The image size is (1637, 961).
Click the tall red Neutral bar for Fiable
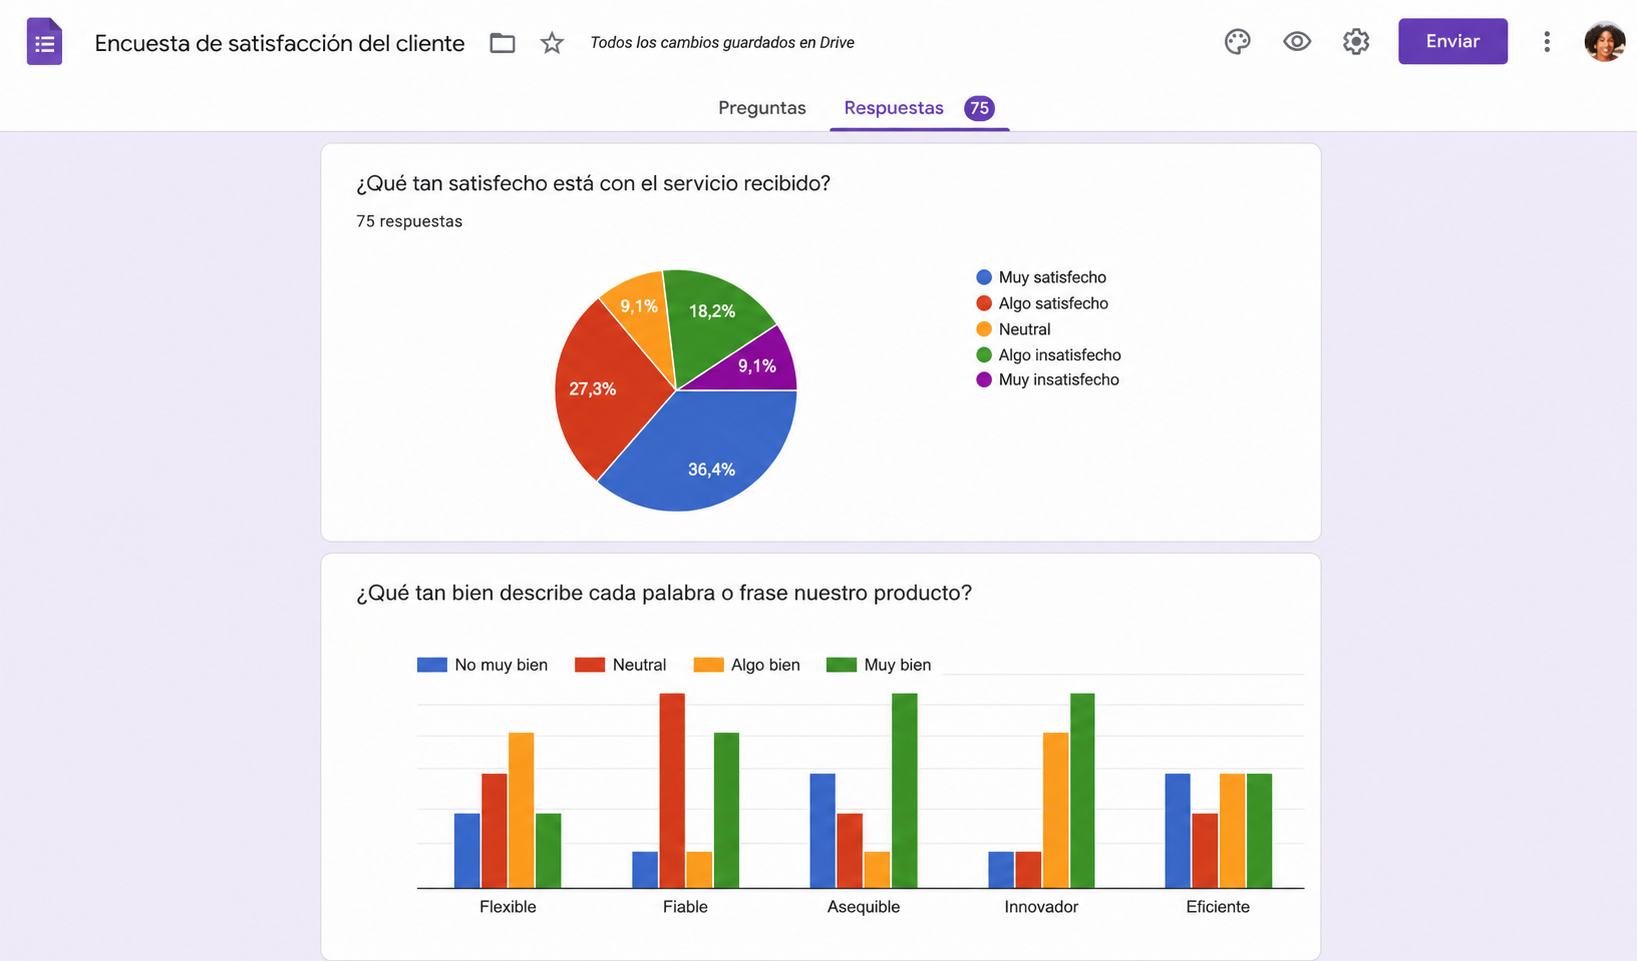click(x=672, y=790)
